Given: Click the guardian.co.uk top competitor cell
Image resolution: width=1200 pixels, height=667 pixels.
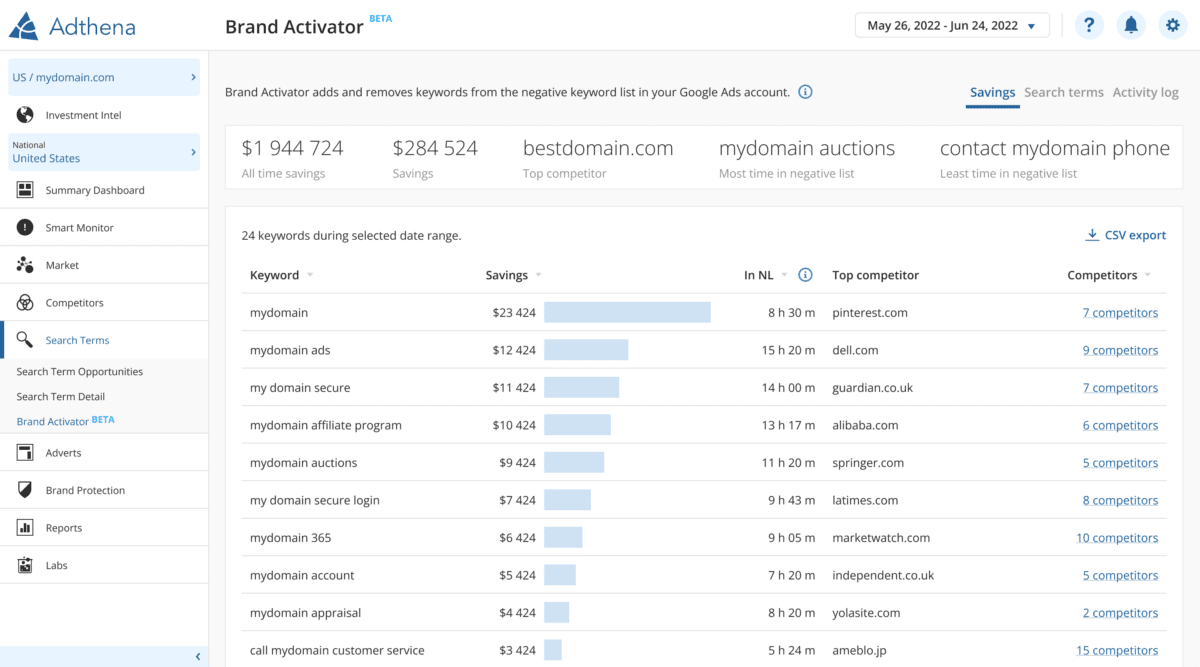Looking at the screenshot, I should (872, 388).
